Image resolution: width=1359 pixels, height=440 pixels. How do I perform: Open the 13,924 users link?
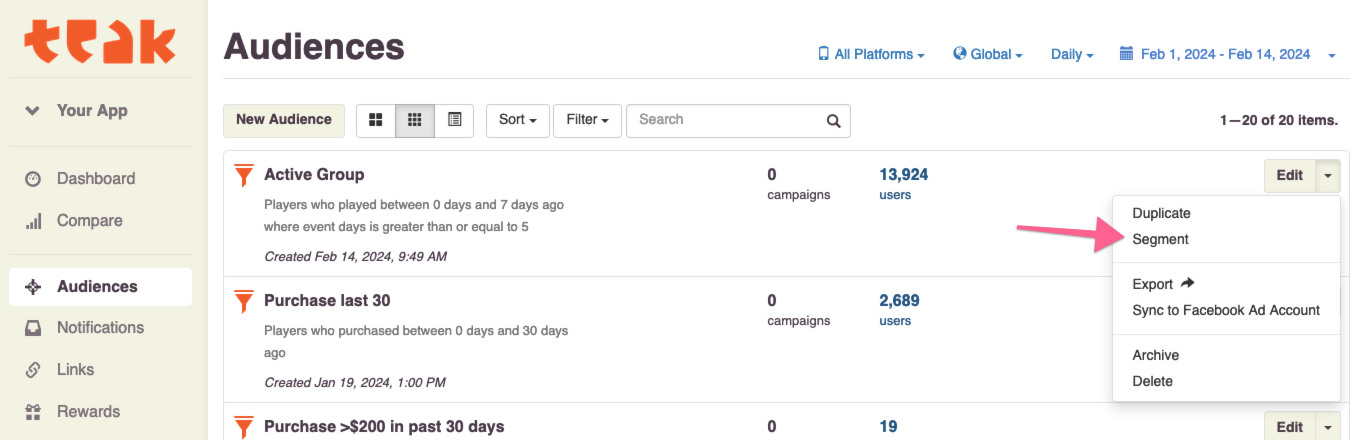[x=903, y=175]
